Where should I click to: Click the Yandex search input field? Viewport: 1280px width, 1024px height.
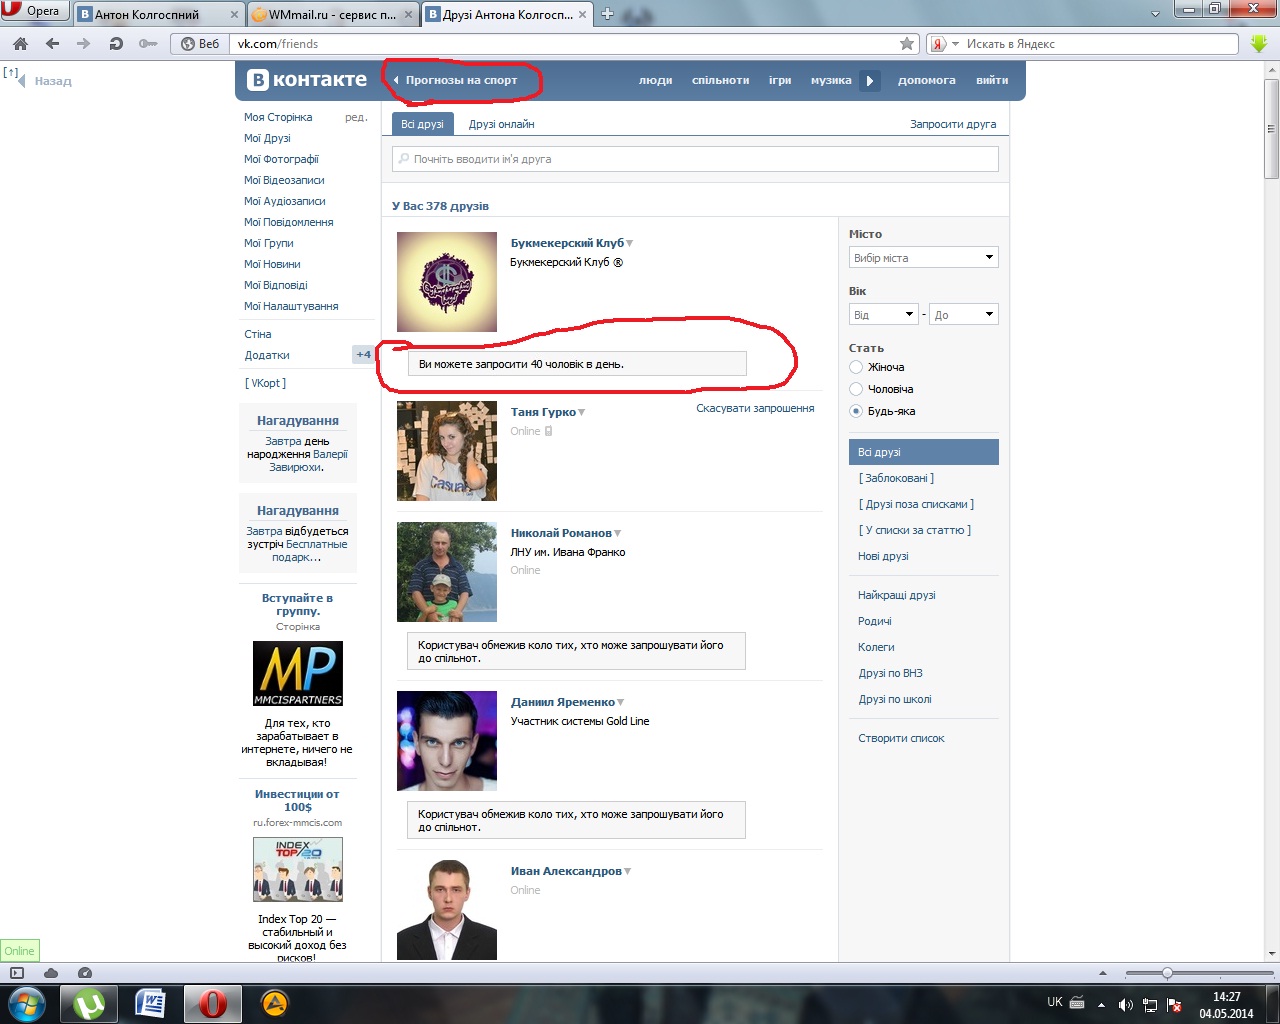[1100, 44]
